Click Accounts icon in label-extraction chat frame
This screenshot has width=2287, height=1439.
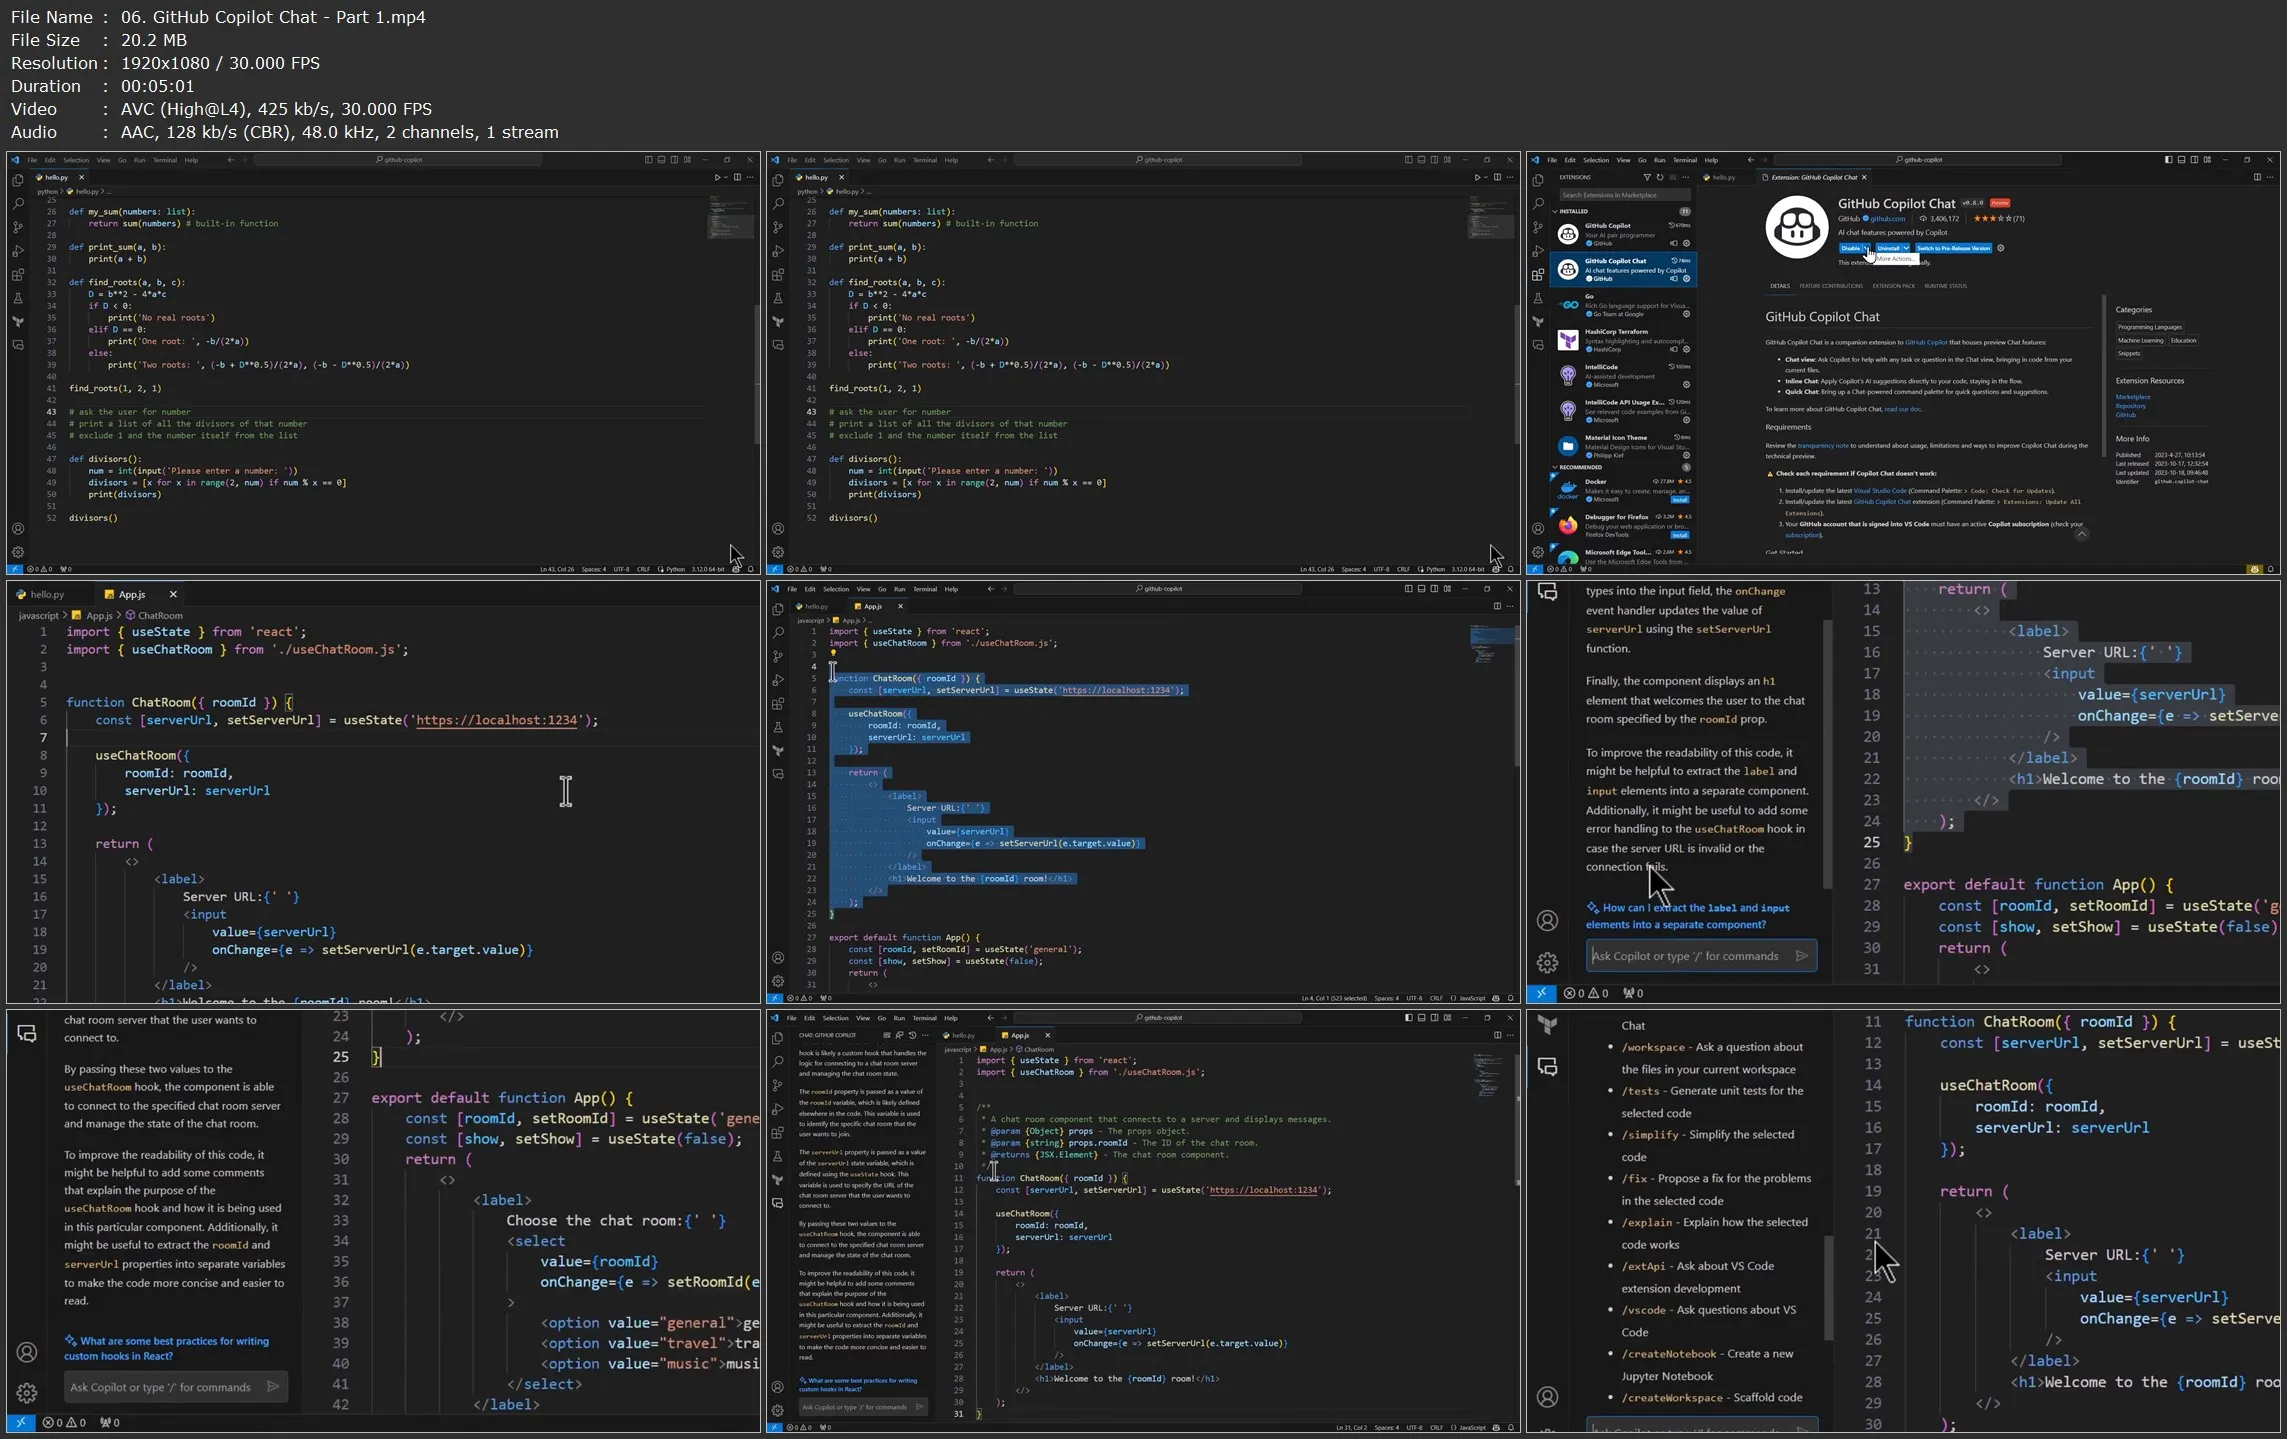click(x=1547, y=920)
